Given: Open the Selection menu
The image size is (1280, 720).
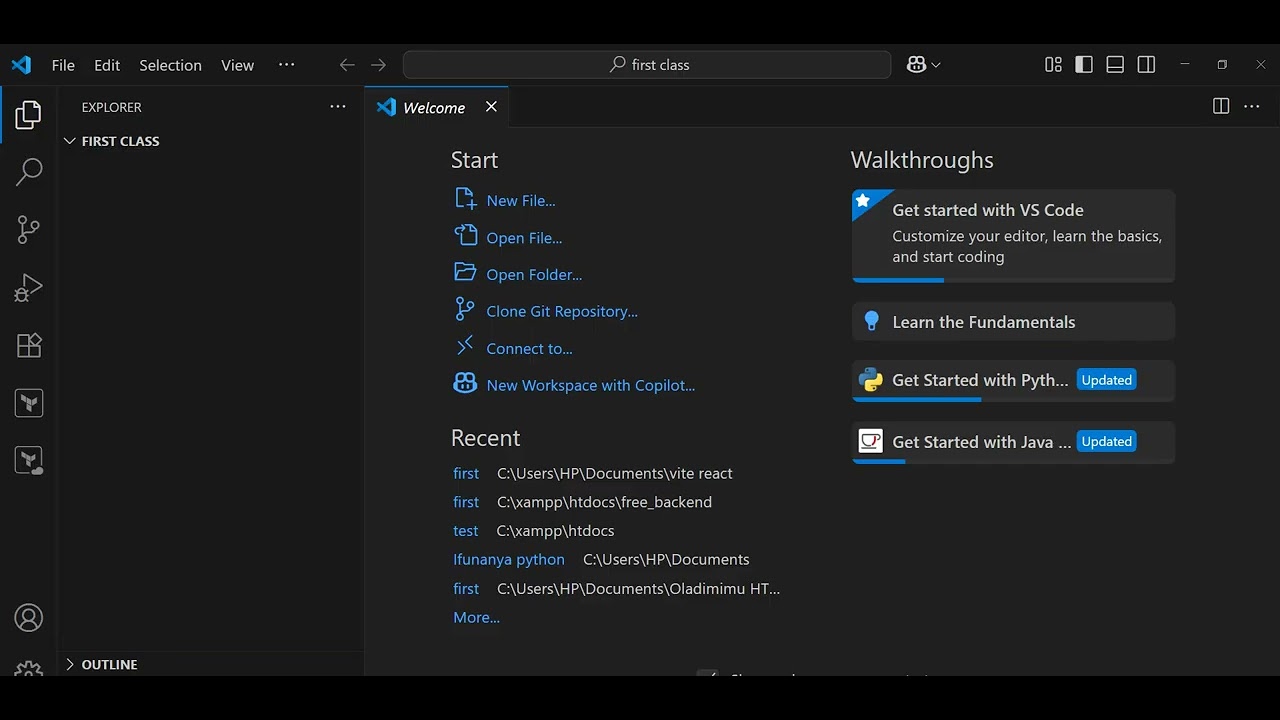Looking at the screenshot, I should click(170, 65).
